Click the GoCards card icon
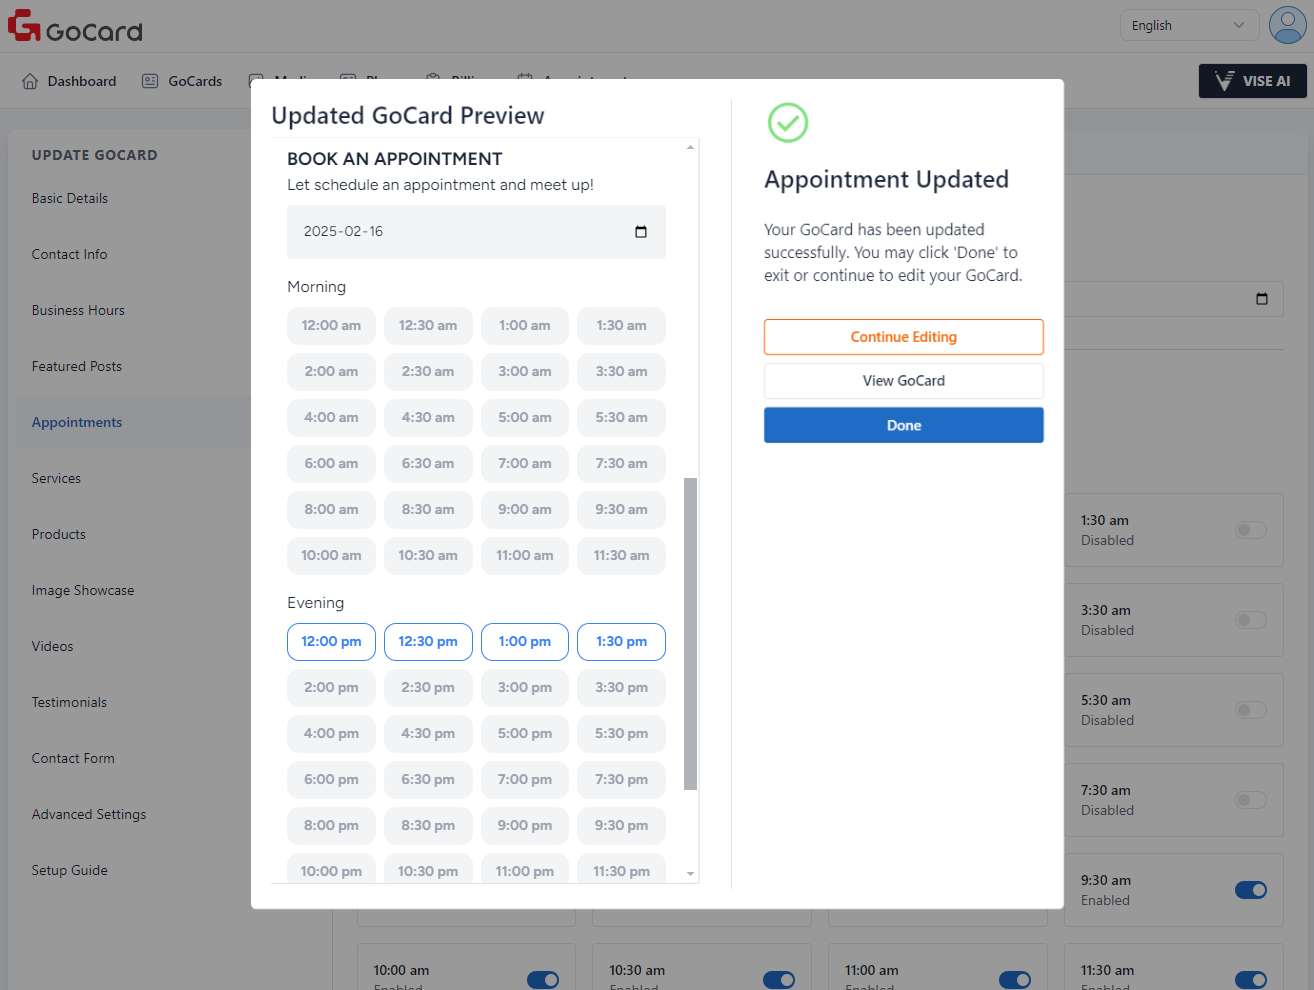 click(150, 81)
